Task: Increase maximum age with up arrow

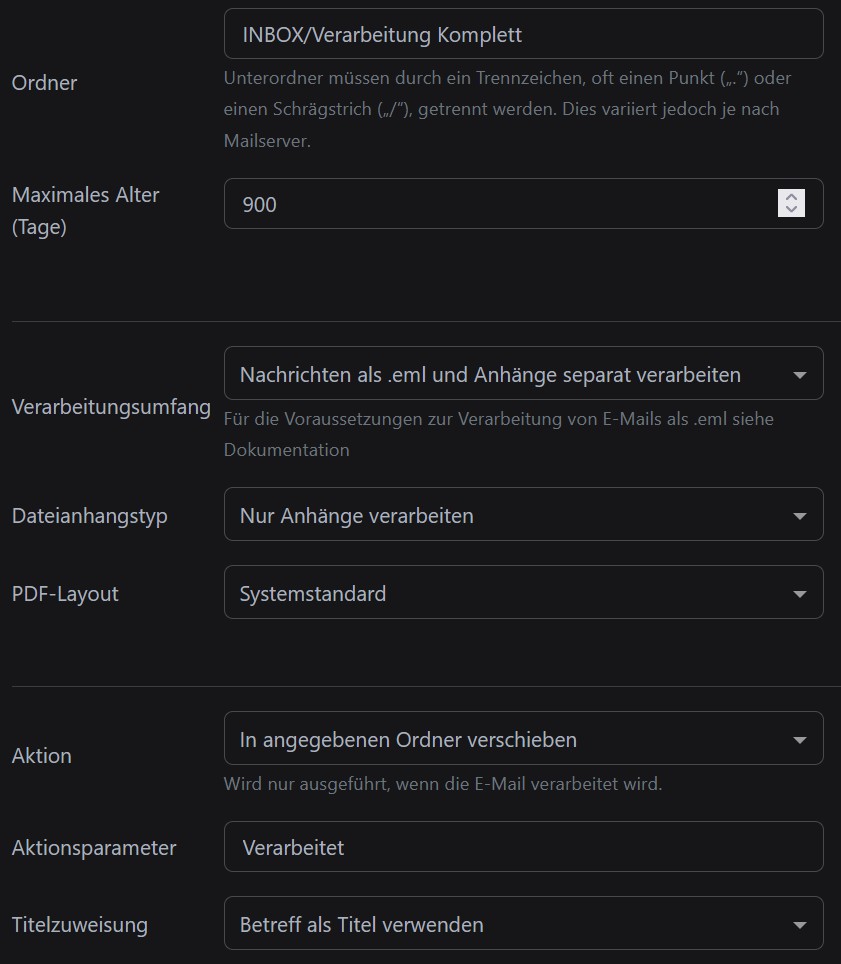Action: click(791, 197)
